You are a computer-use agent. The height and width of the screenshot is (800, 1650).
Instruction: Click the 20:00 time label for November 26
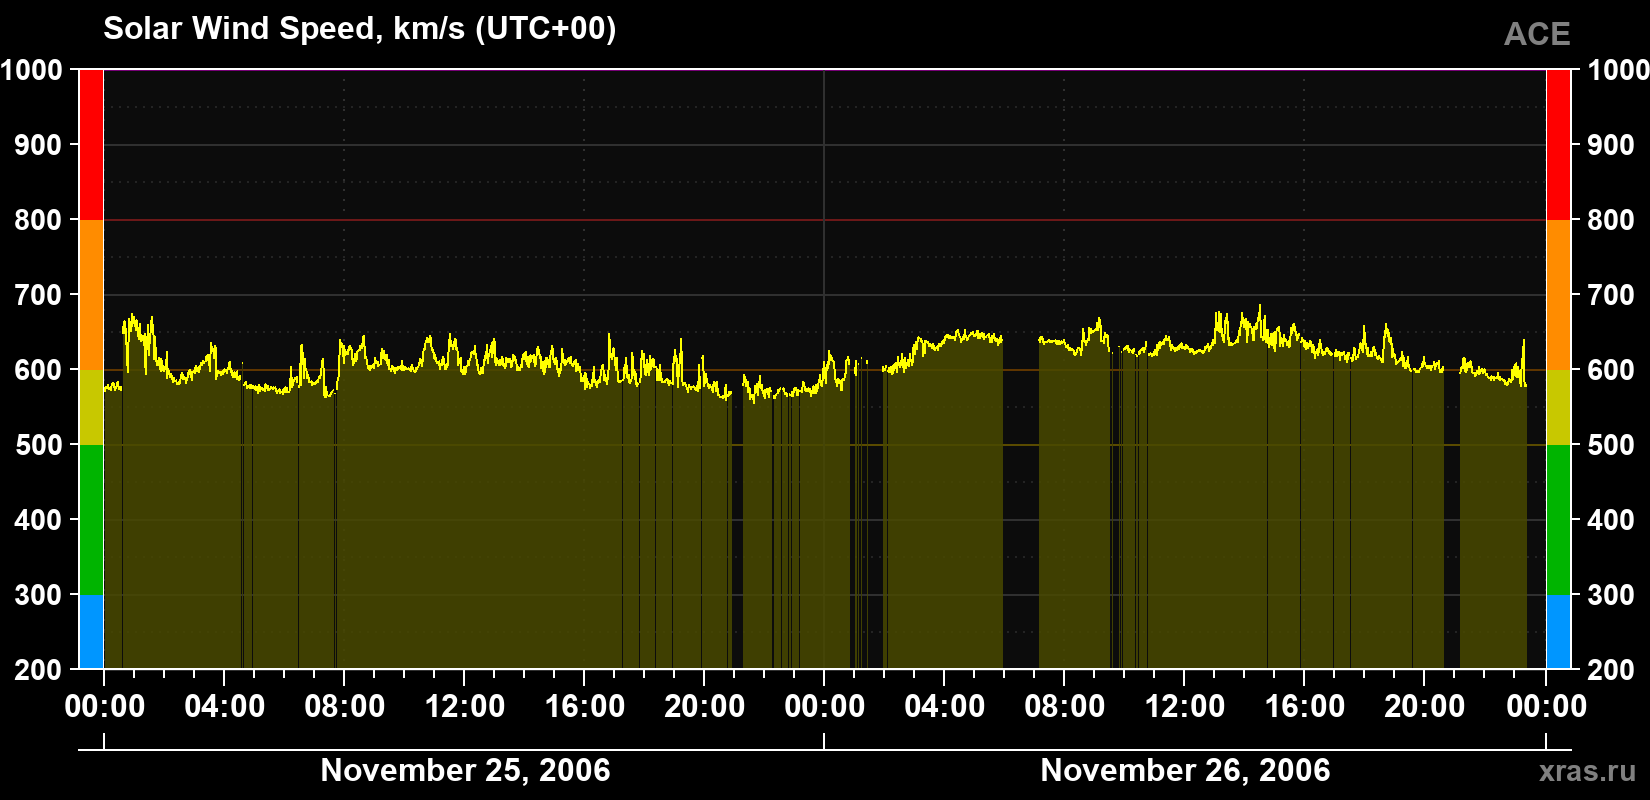(1425, 707)
